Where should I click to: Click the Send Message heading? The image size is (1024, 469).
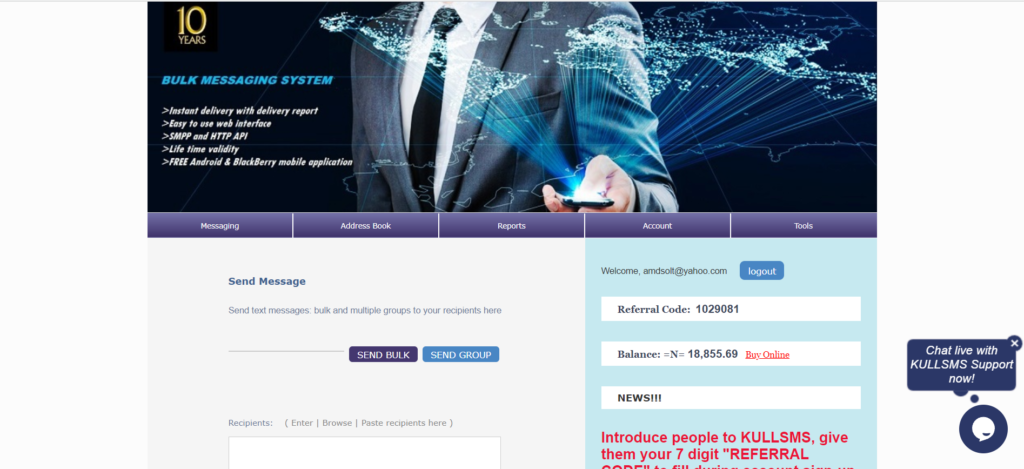pos(267,282)
